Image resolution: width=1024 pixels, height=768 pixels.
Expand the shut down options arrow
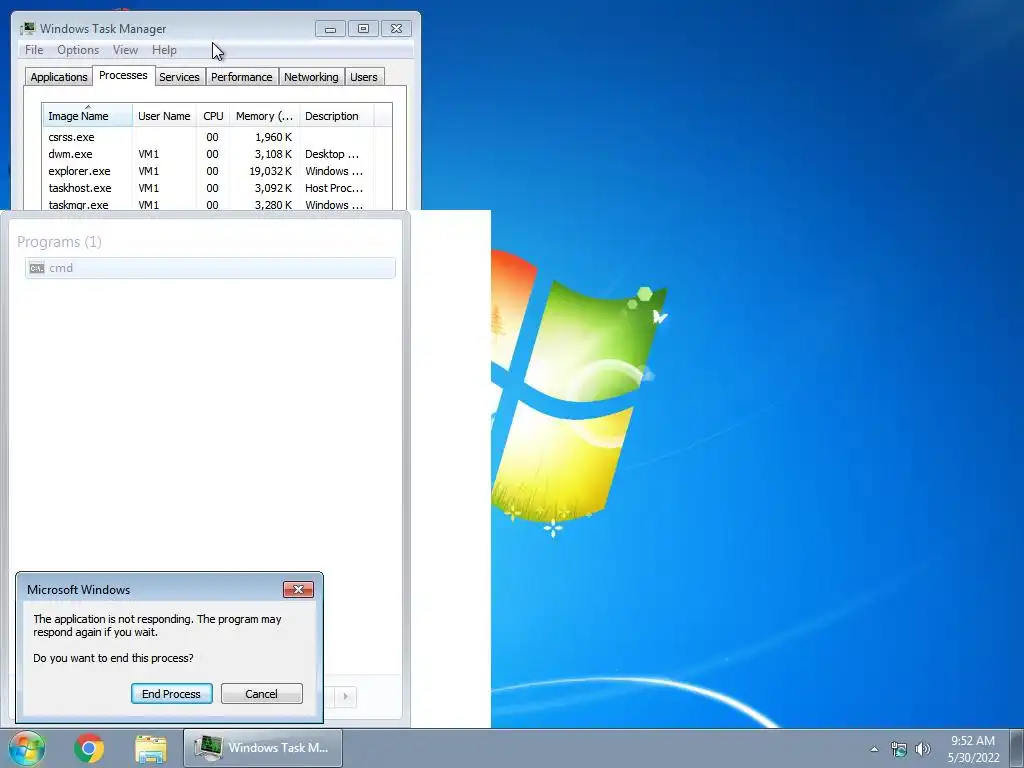coord(345,696)
